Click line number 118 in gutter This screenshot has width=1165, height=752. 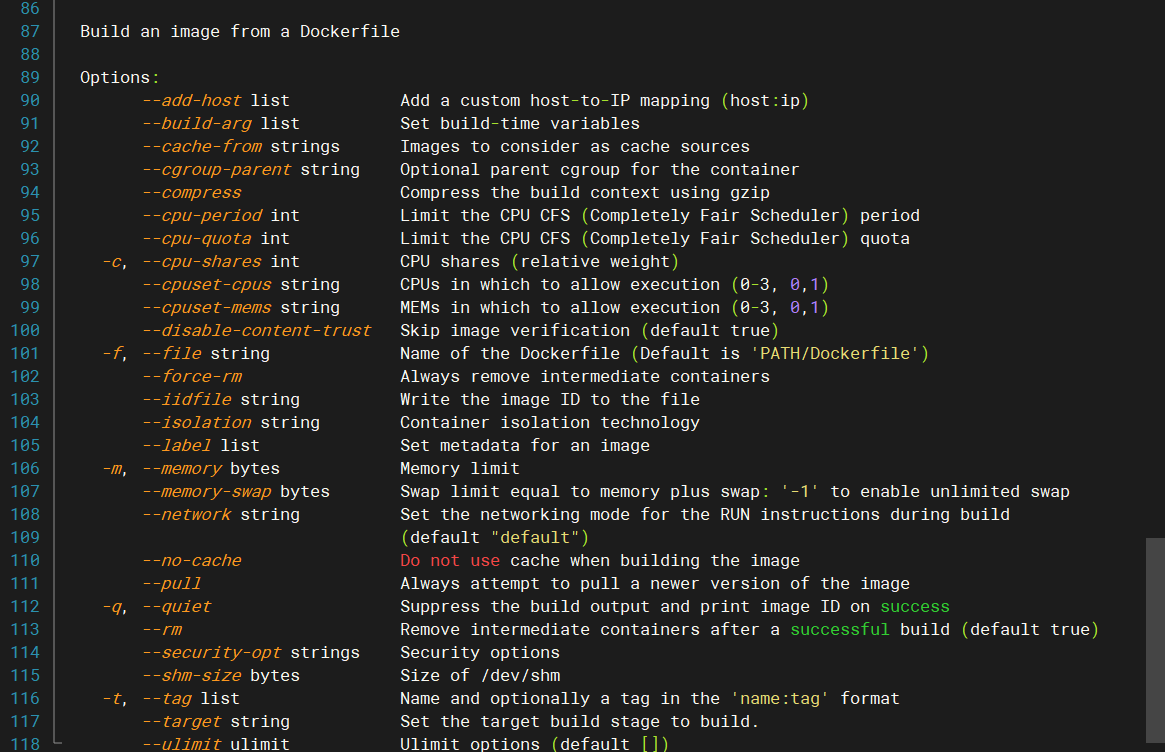coord(25,743)
